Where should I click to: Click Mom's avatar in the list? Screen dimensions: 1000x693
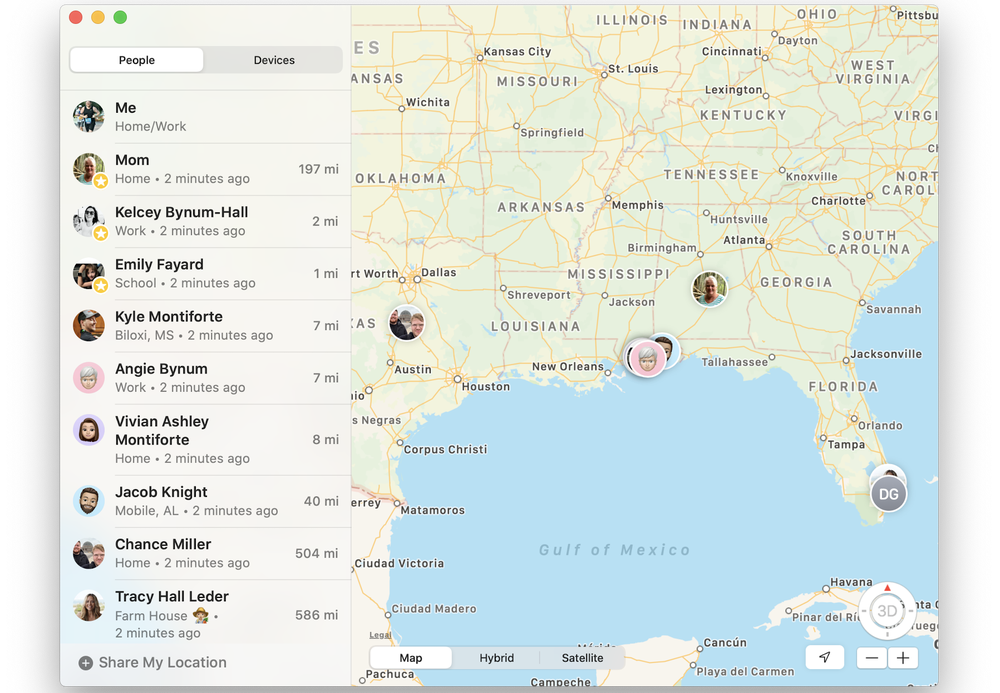tap(89, 169)
